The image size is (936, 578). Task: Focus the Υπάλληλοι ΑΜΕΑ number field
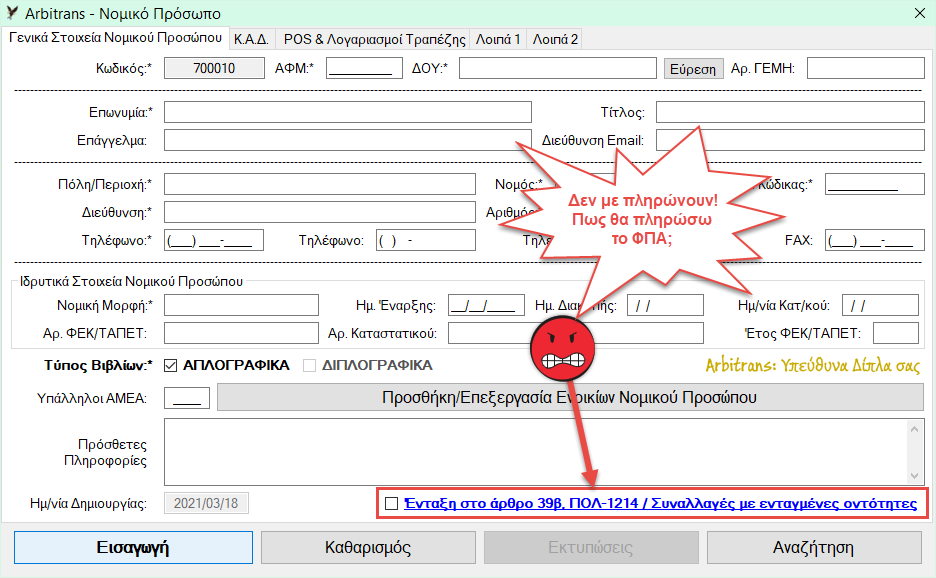[x=187, y=398]
